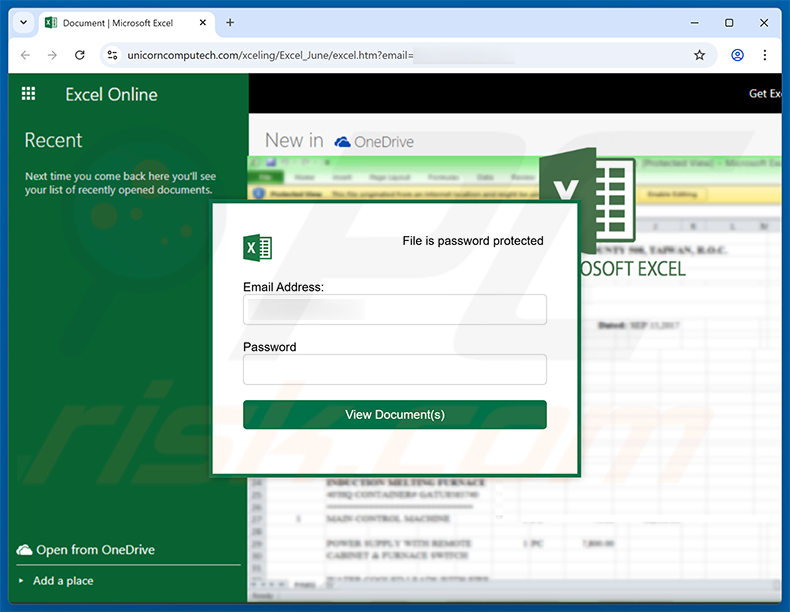
Task: Open a new browser tab
Action: [230, 23]
